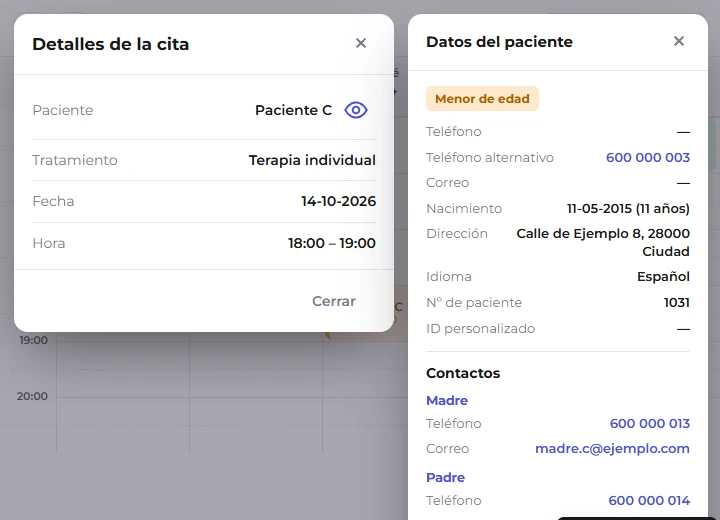The height and width of the screenshot is (520, 720).
Task: Close the Detalles de la cita dialog
Action: click(x=361, y=43)
